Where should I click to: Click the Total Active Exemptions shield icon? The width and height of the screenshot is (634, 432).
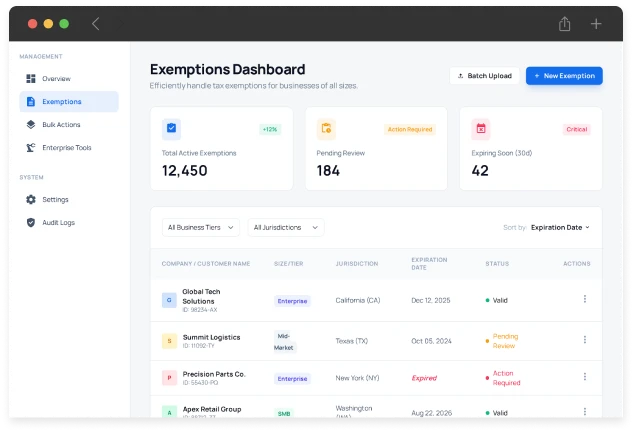point(171,128)
